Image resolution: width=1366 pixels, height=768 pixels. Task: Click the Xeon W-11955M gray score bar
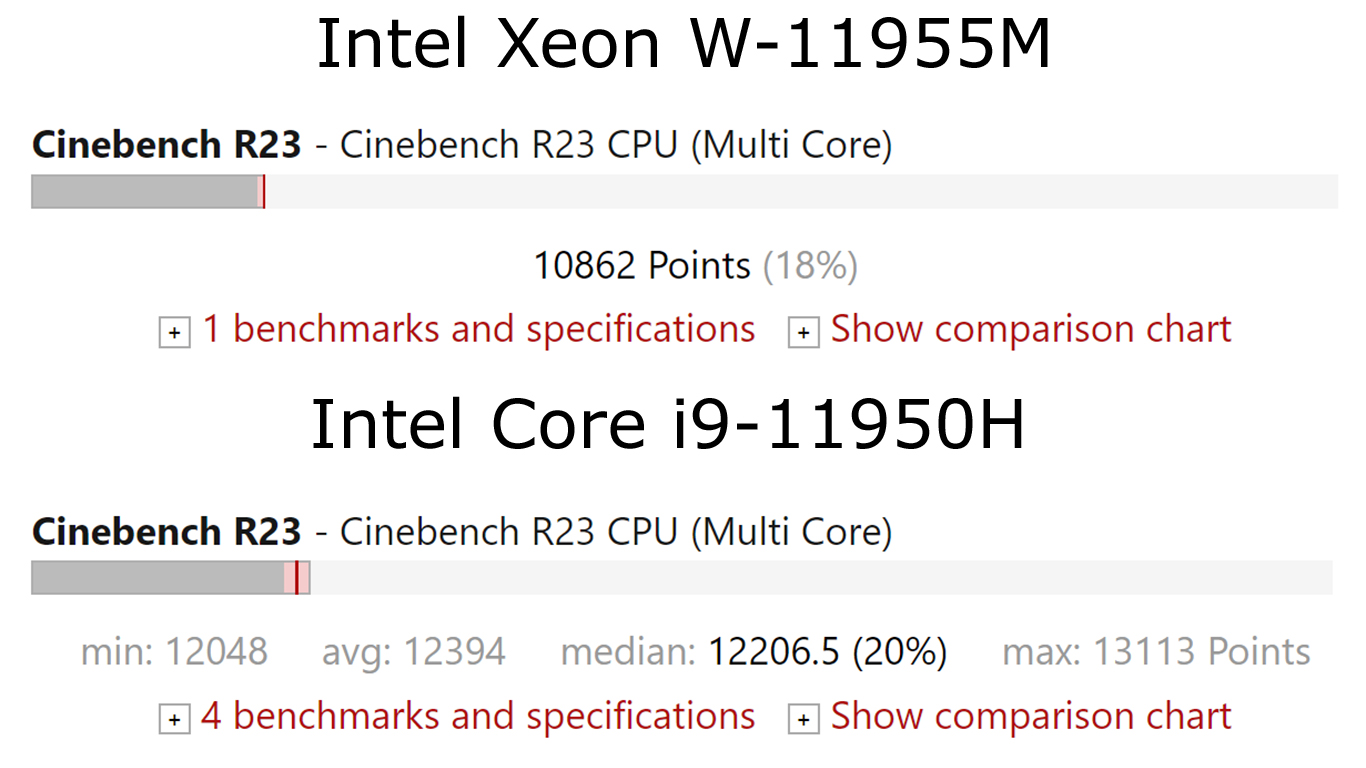click(x=145, y=192)
